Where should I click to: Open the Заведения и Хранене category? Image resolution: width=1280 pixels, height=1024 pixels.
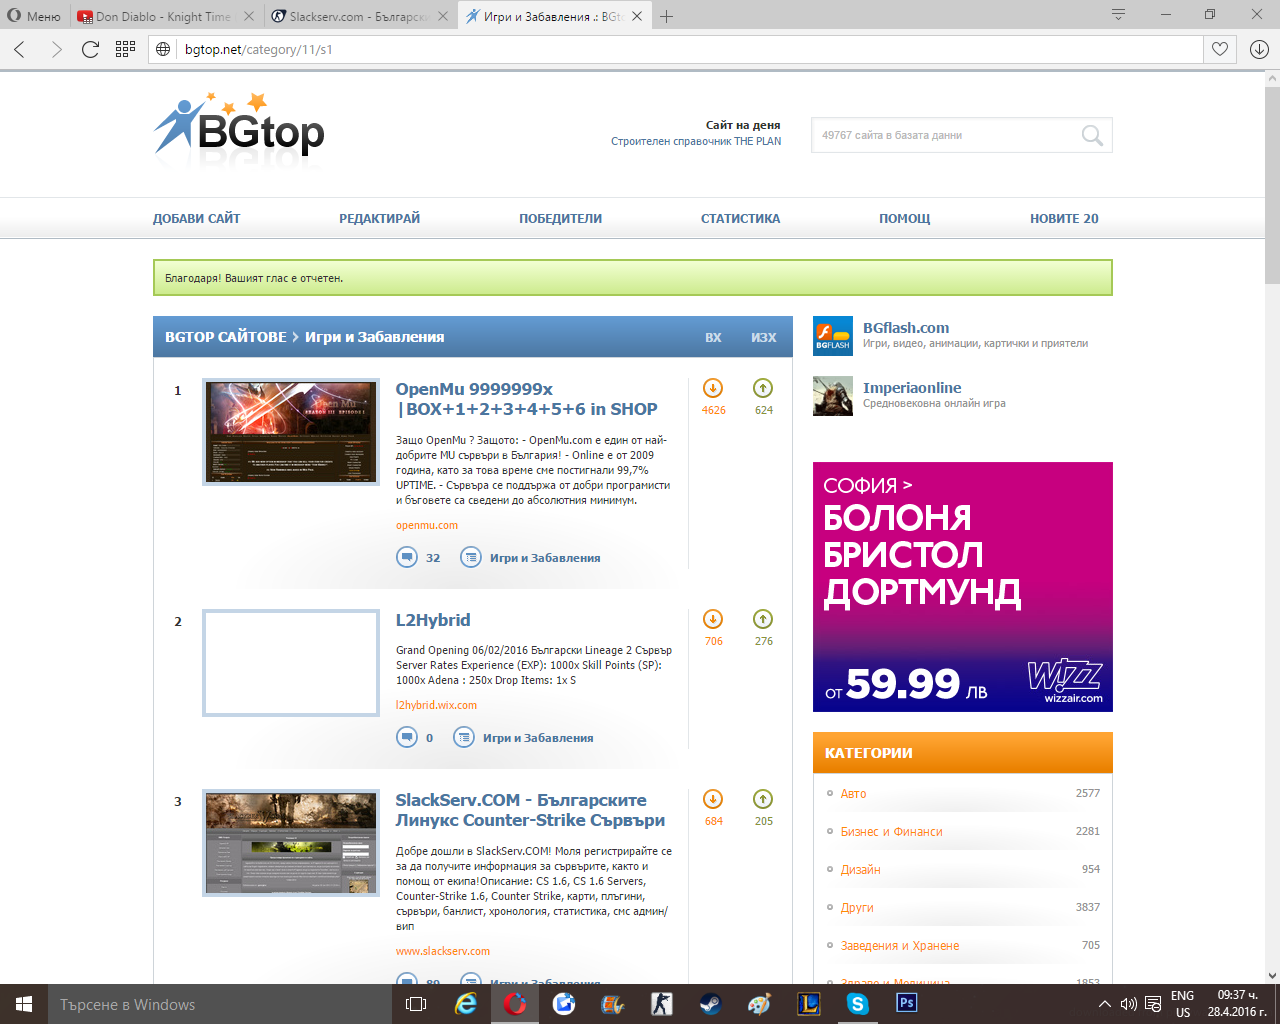(x=900, y=945)
